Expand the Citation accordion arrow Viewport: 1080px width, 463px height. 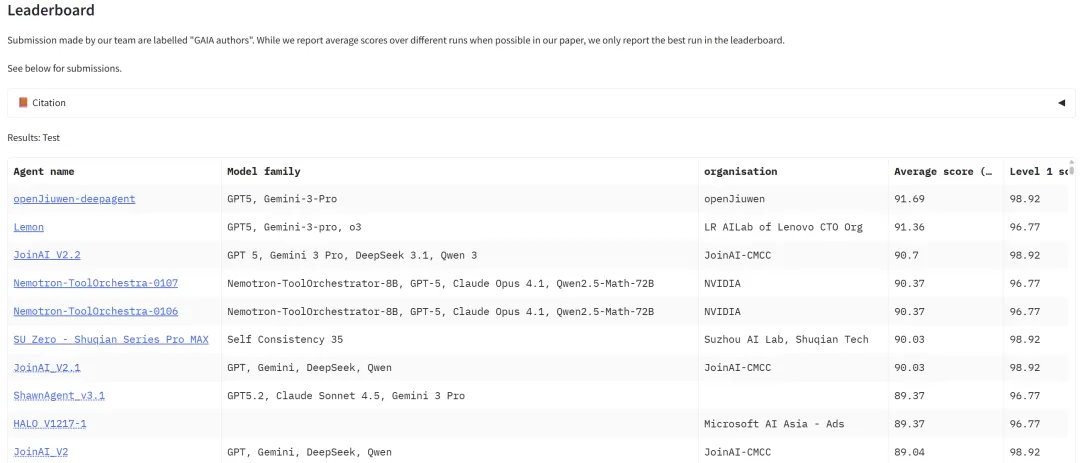click(1061, 103)
